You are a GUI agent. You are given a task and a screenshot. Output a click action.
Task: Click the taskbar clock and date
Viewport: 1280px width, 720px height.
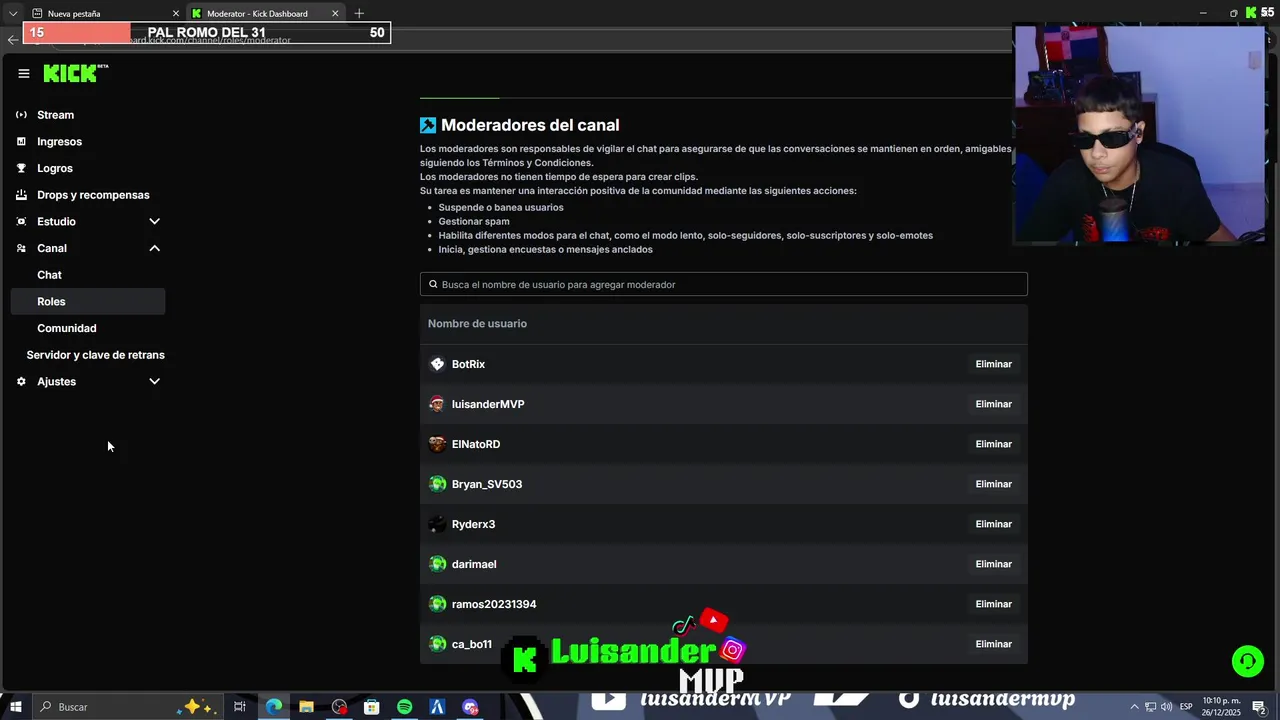(1221, 707)
